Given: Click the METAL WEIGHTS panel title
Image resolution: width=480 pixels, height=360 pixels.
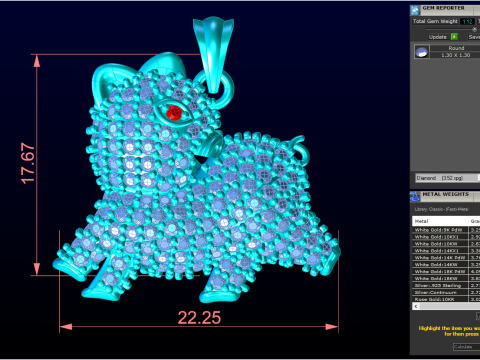Looking at the screenshot, I should 445,194.
